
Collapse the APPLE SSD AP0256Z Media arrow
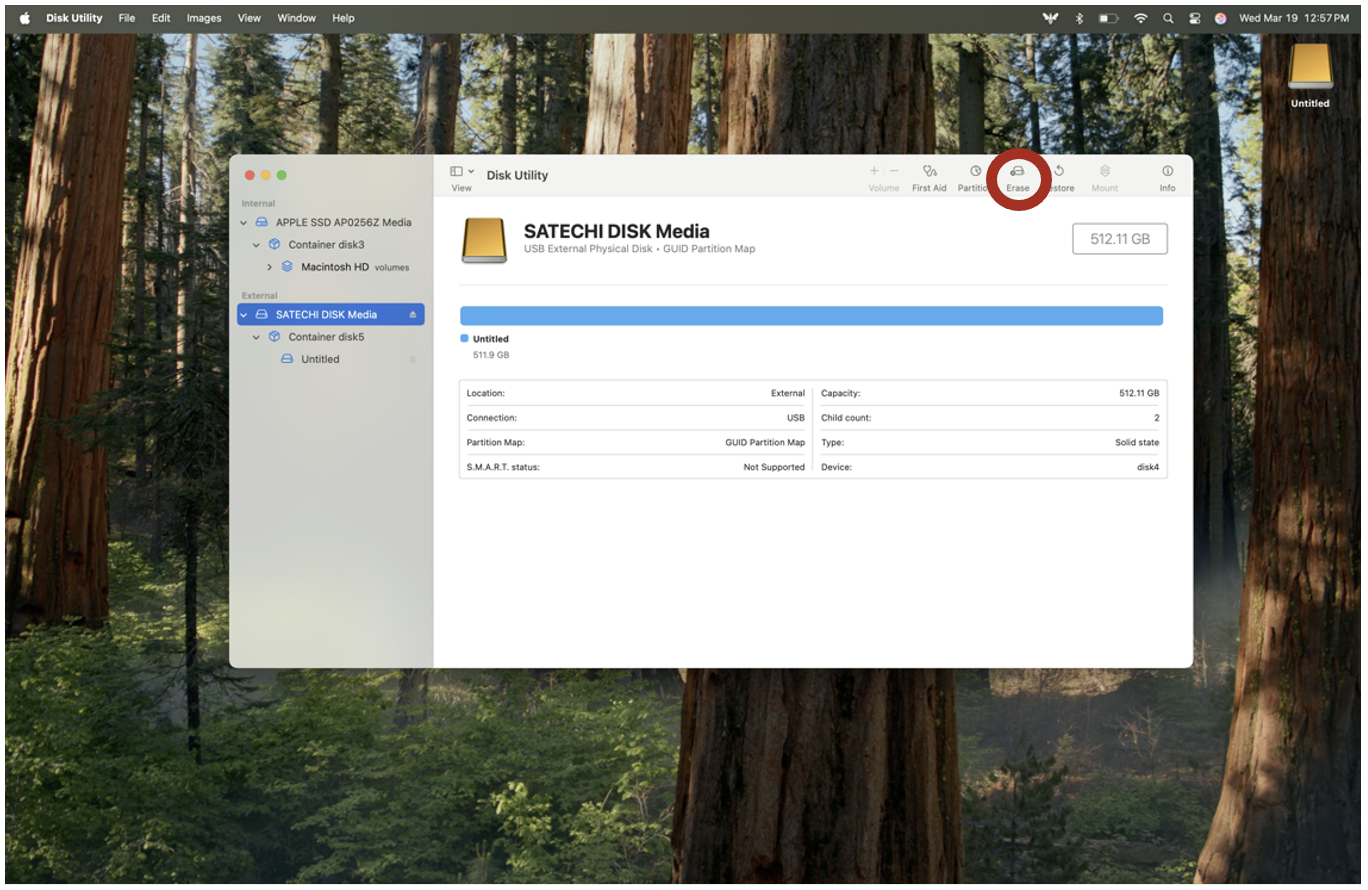(x=244, y=223)
